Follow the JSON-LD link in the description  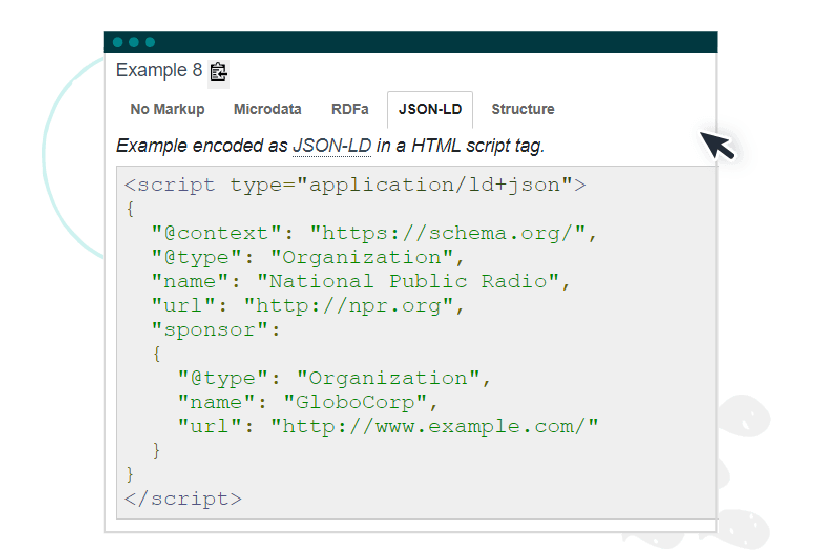[332, 146]
